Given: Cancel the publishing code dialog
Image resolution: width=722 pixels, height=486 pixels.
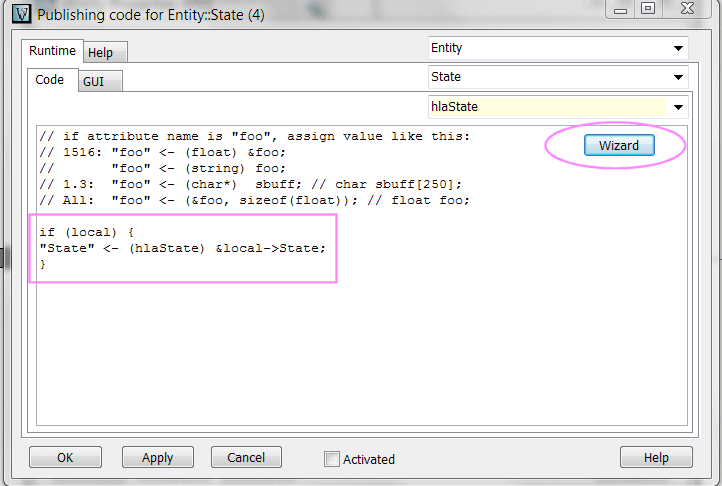Looking at the screenshot, I should (x=245, y=458).
